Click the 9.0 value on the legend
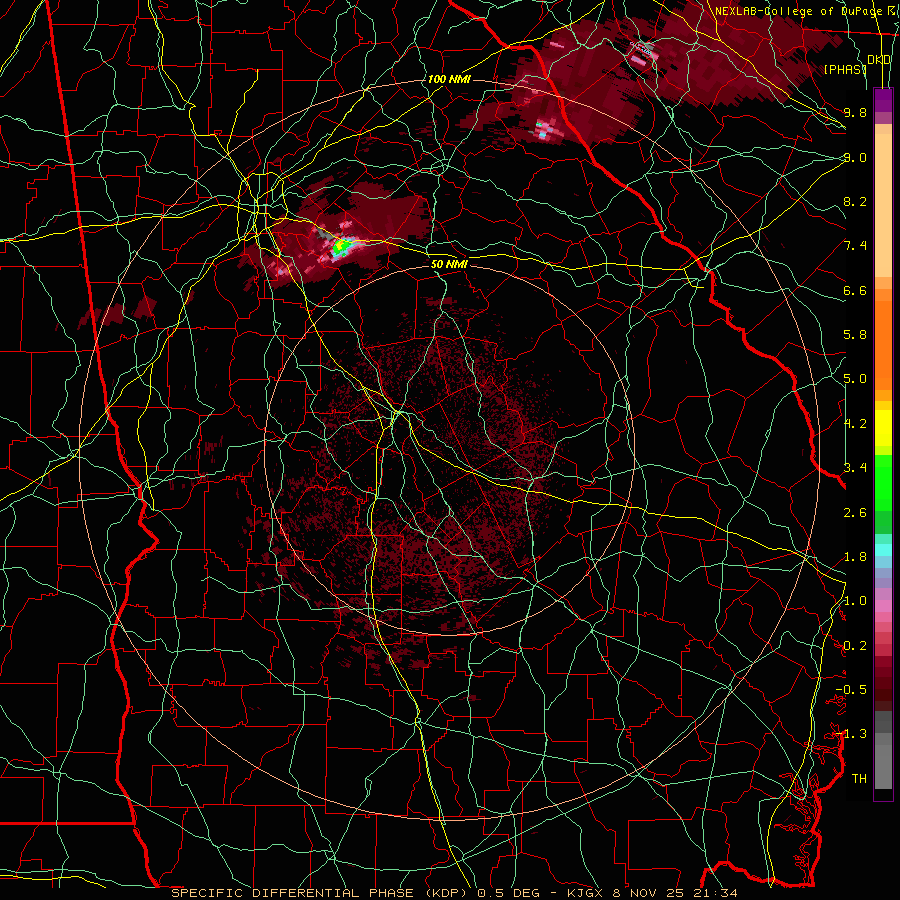The image size is (900, 900). click(855, 157)
